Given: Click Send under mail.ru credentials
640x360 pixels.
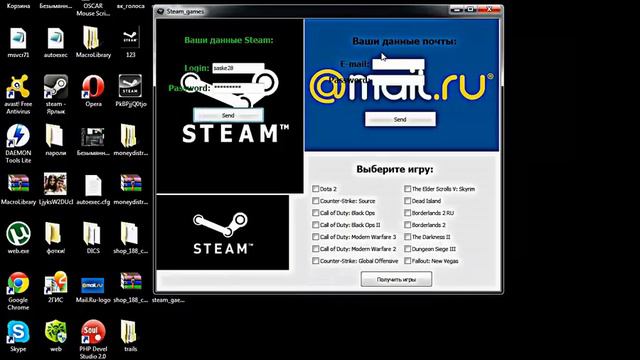Looking at the screenshot, I should (x=400, y=120).
